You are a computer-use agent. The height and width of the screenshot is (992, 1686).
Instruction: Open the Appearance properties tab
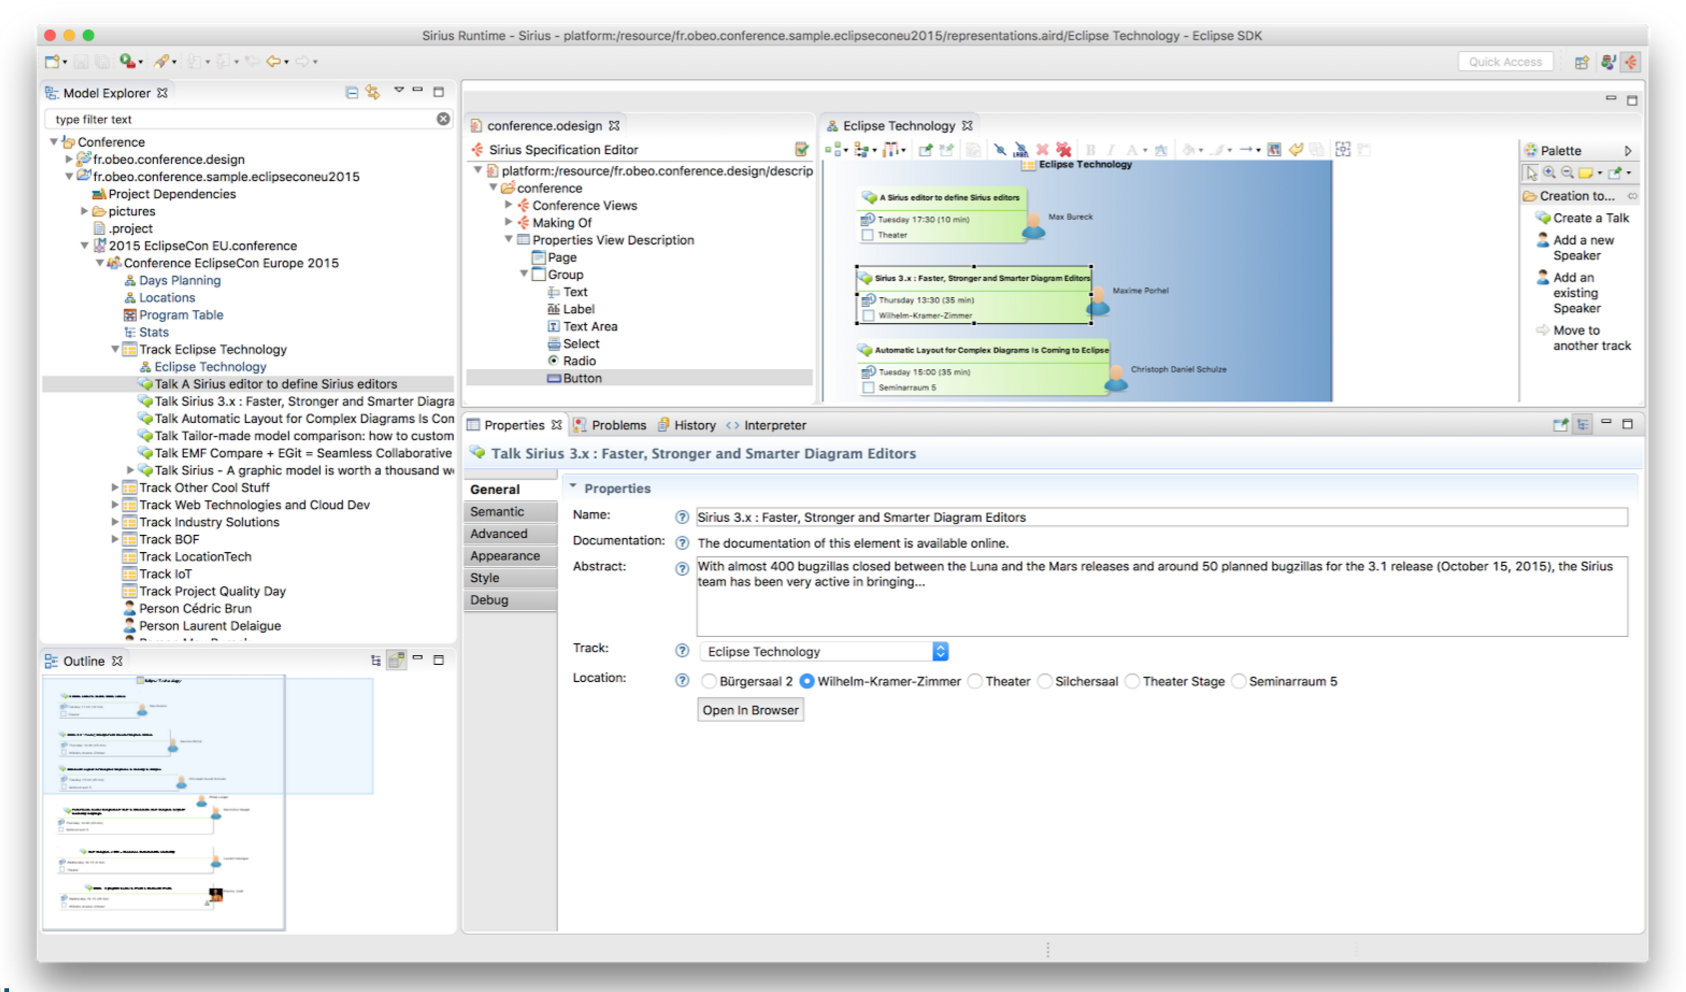pos(510,556)
